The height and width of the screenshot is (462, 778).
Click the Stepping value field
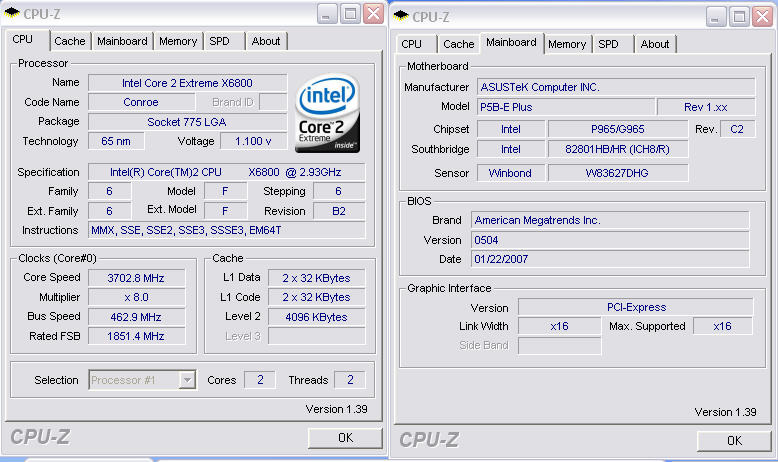339,192
